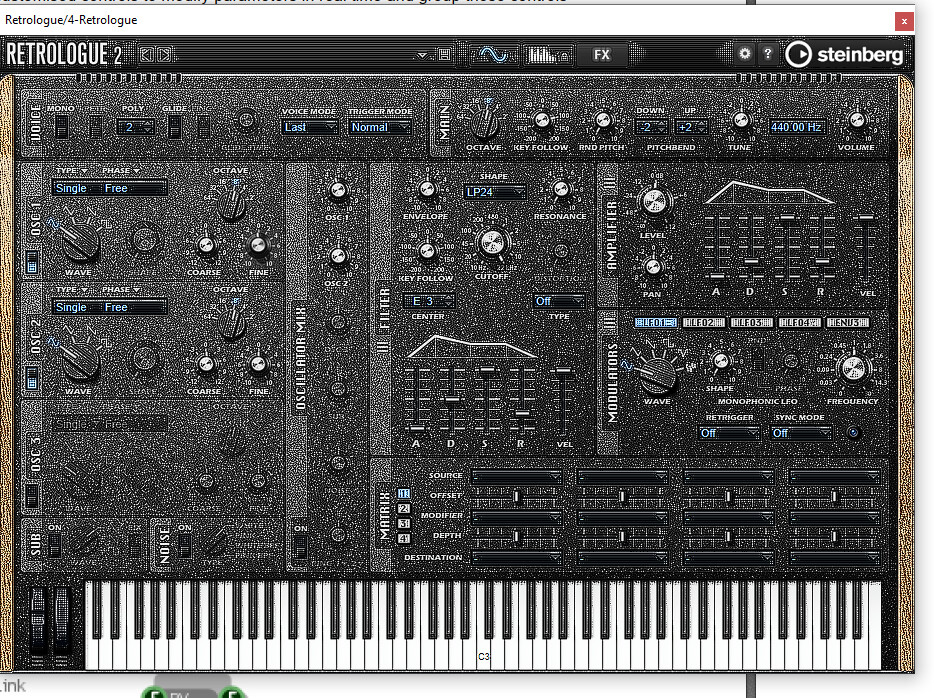Click the filter envelope Decay fader
This screenshot has height=698, width=934.
click(x=453, y=399)
